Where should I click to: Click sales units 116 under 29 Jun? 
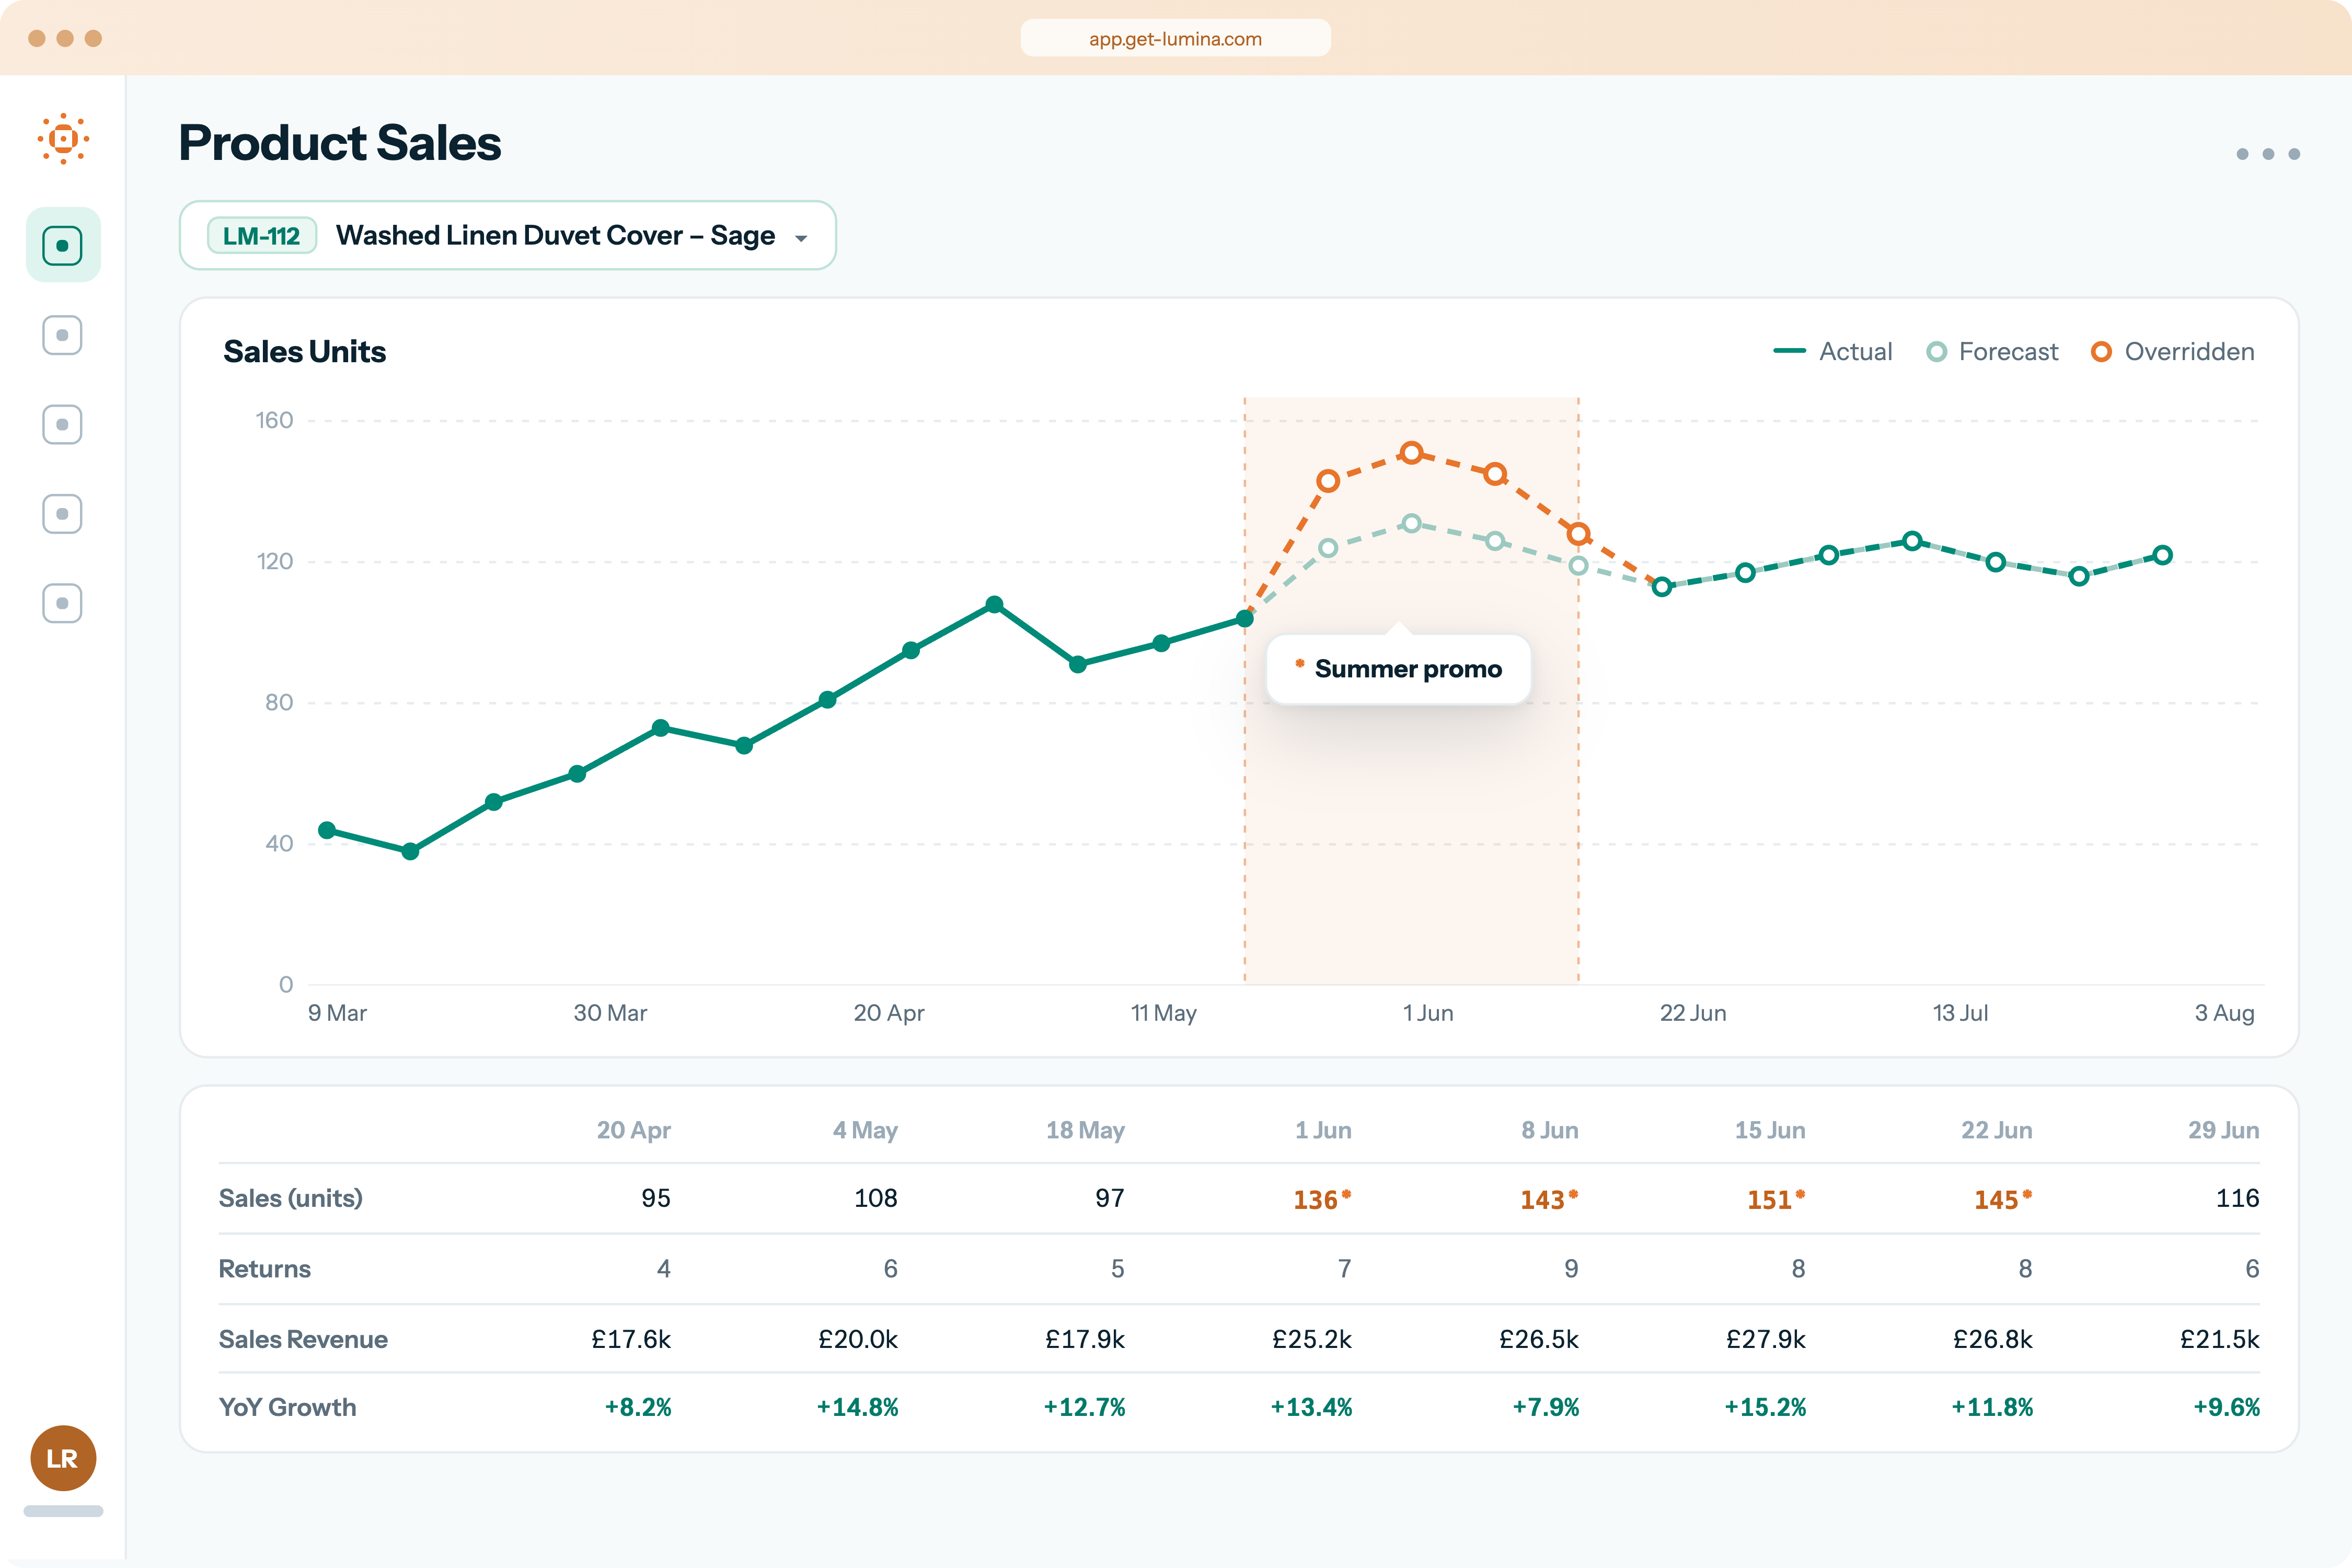(x=2237, y=1198)
